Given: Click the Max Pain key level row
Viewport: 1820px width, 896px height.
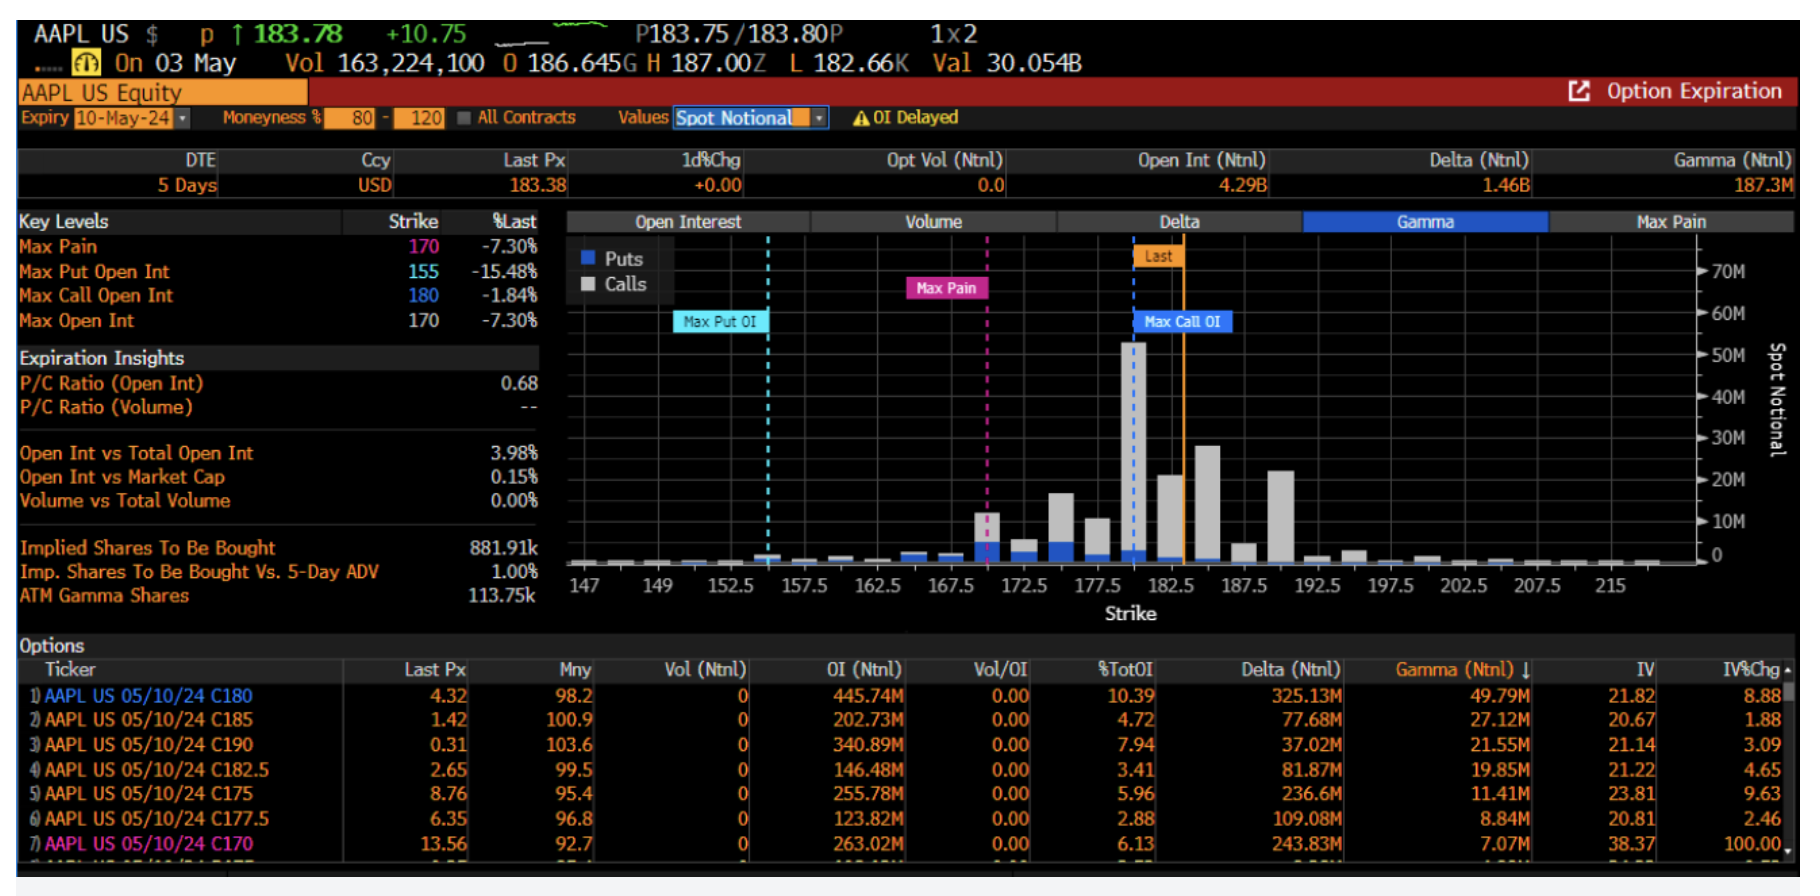Looking at the screenshot, I should coord(278,247).
